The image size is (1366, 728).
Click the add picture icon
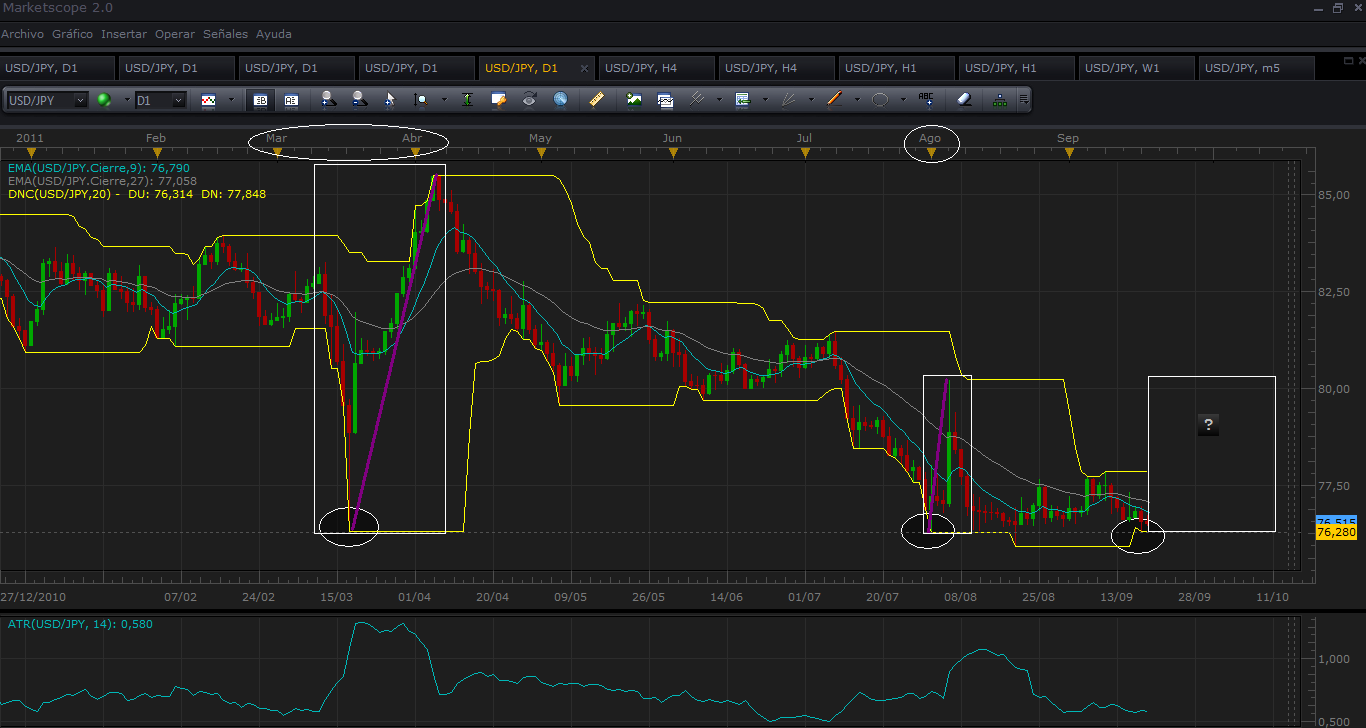coord(634,100)
